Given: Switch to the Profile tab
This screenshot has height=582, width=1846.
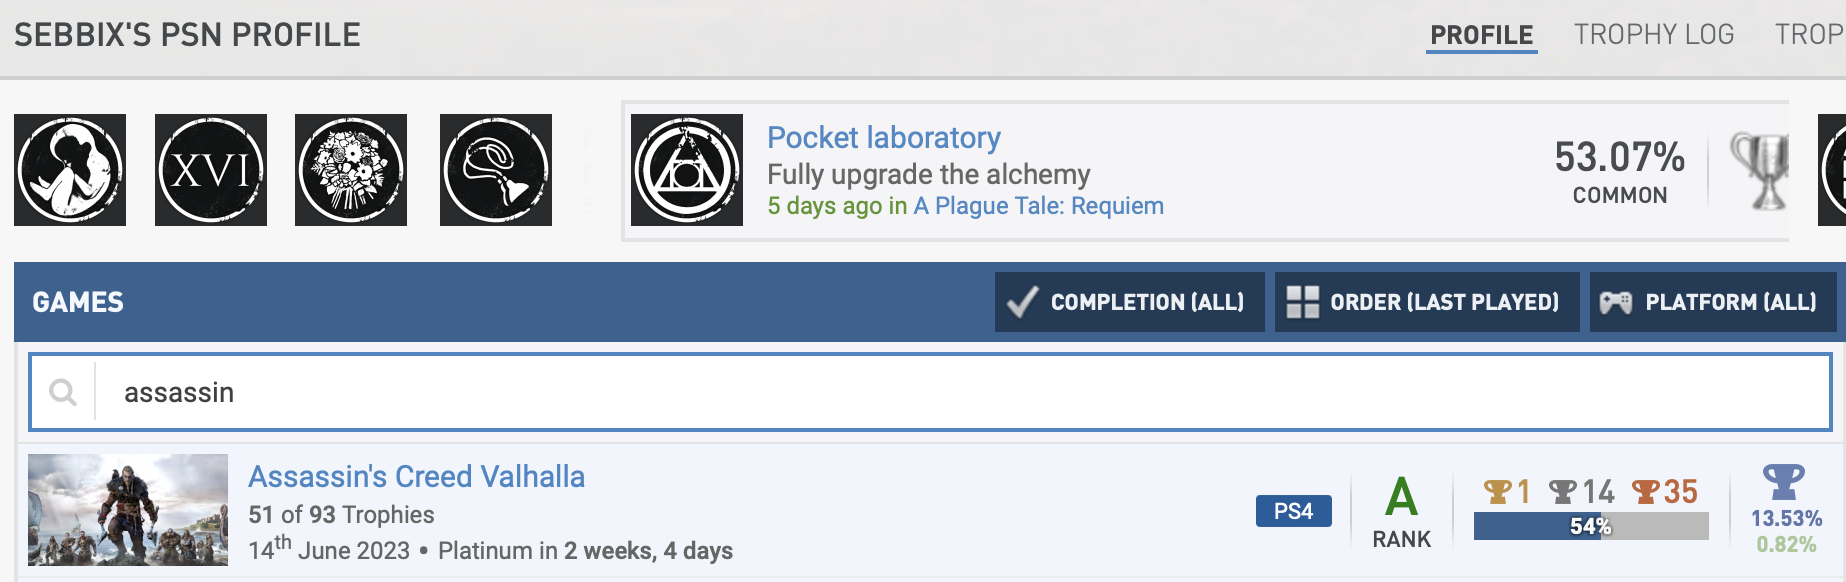Looking at the screenshot, I should pyautogui.click(x=1481, y=35).
